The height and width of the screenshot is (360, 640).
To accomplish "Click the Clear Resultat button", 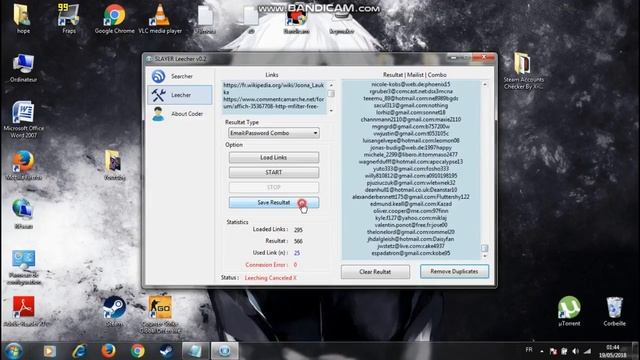I will point(375,272).
